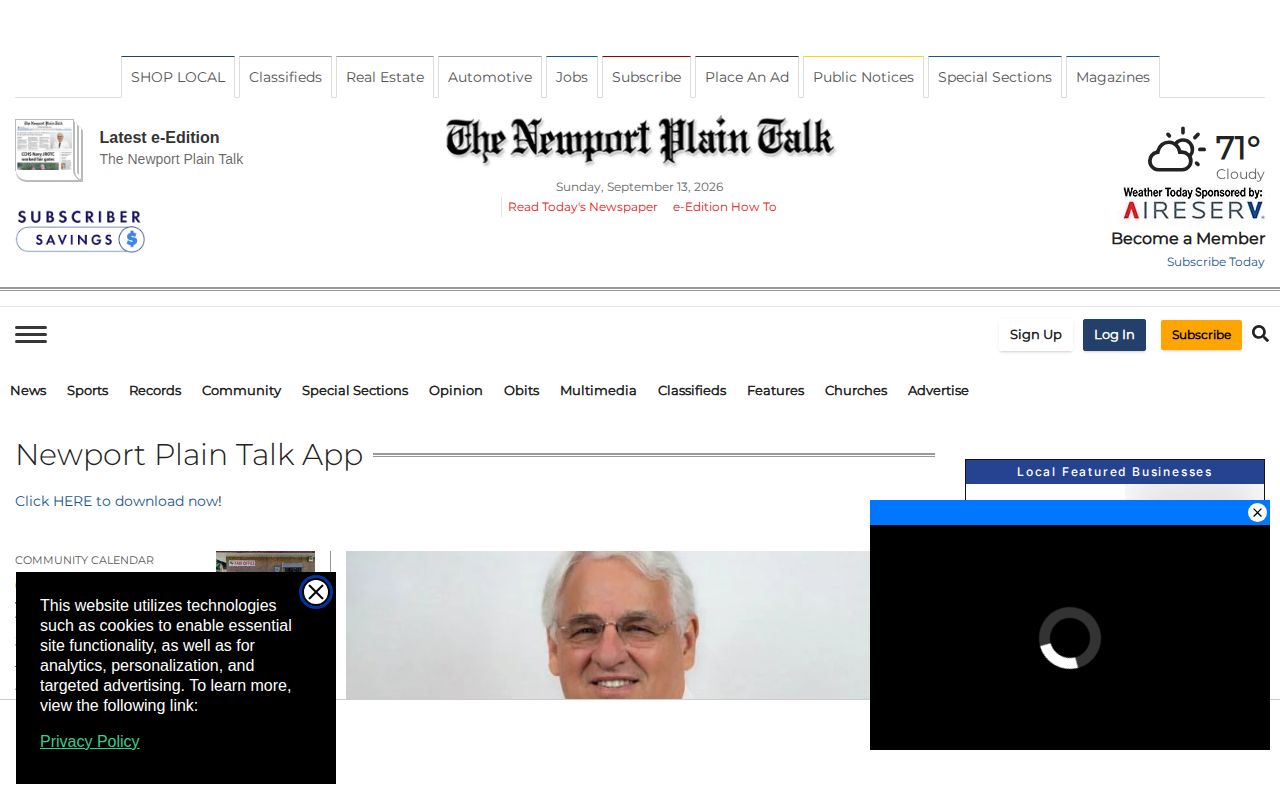The width and height of the screenshot is (1280, 800).
Task: Open the Sports menu
Action: tap(87, 390)
